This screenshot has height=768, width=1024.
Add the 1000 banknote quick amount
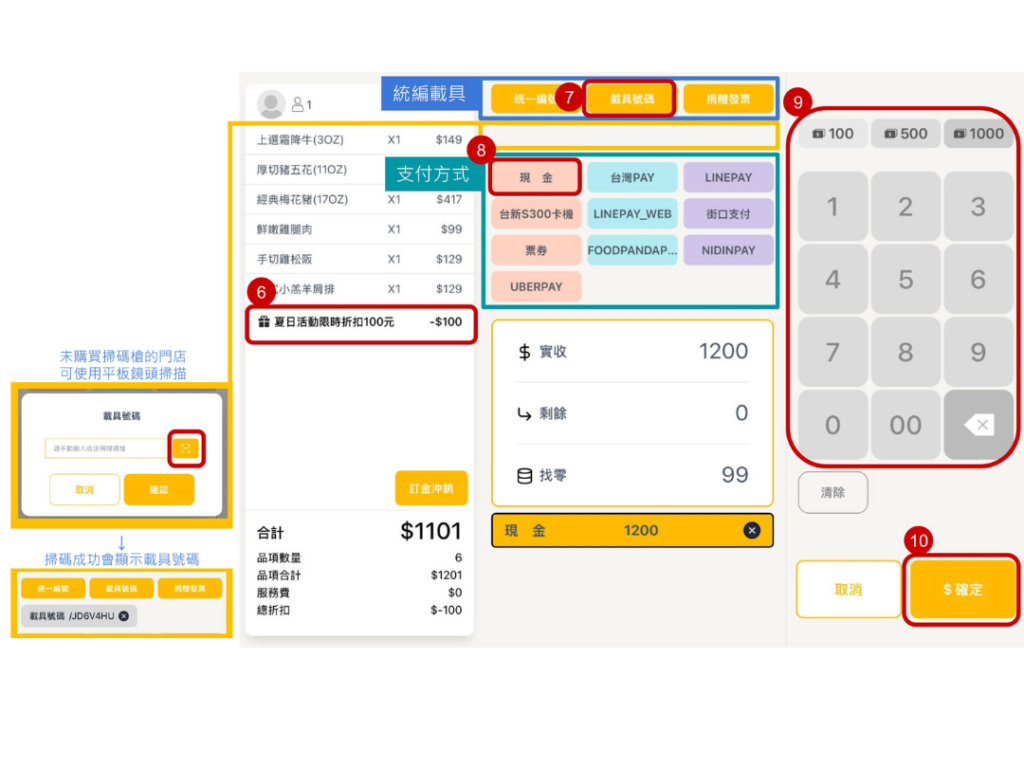coord(978,133)
